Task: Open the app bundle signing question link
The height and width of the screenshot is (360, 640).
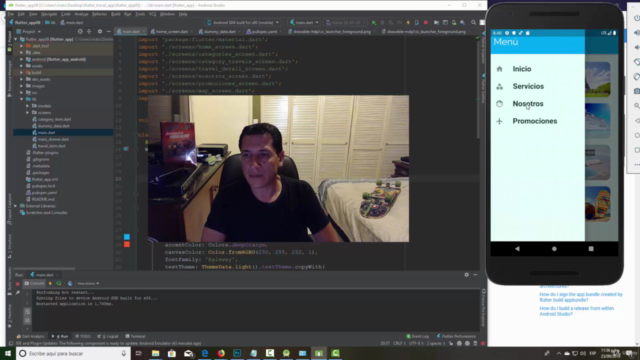Action: tap(581, 297)
